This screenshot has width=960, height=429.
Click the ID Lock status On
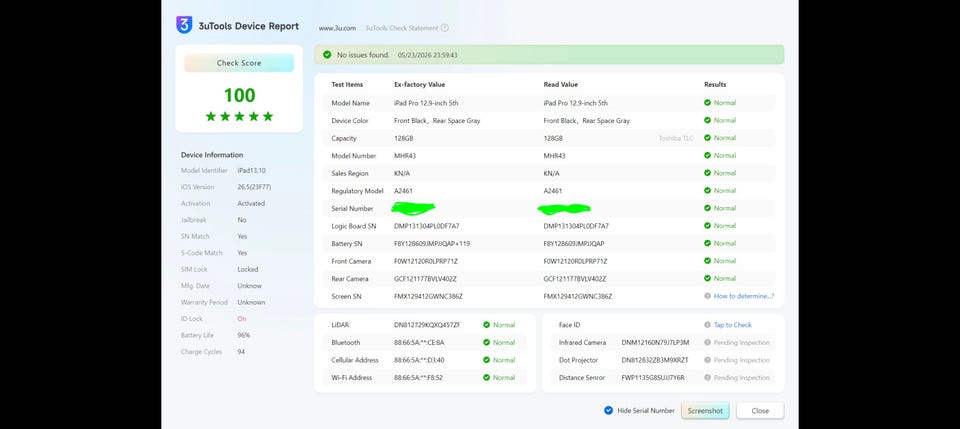click(242, 319)
